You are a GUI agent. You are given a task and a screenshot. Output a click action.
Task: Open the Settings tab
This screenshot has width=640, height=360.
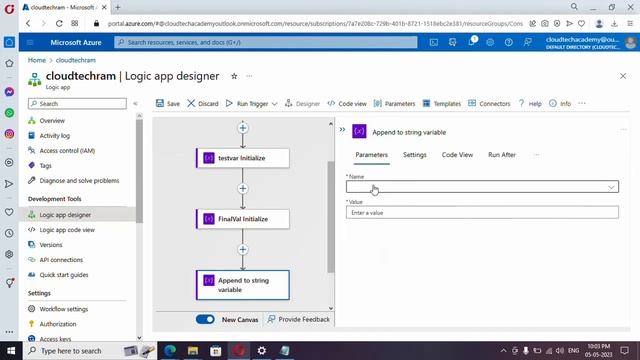pyautogui.click(x=415, y=155)
